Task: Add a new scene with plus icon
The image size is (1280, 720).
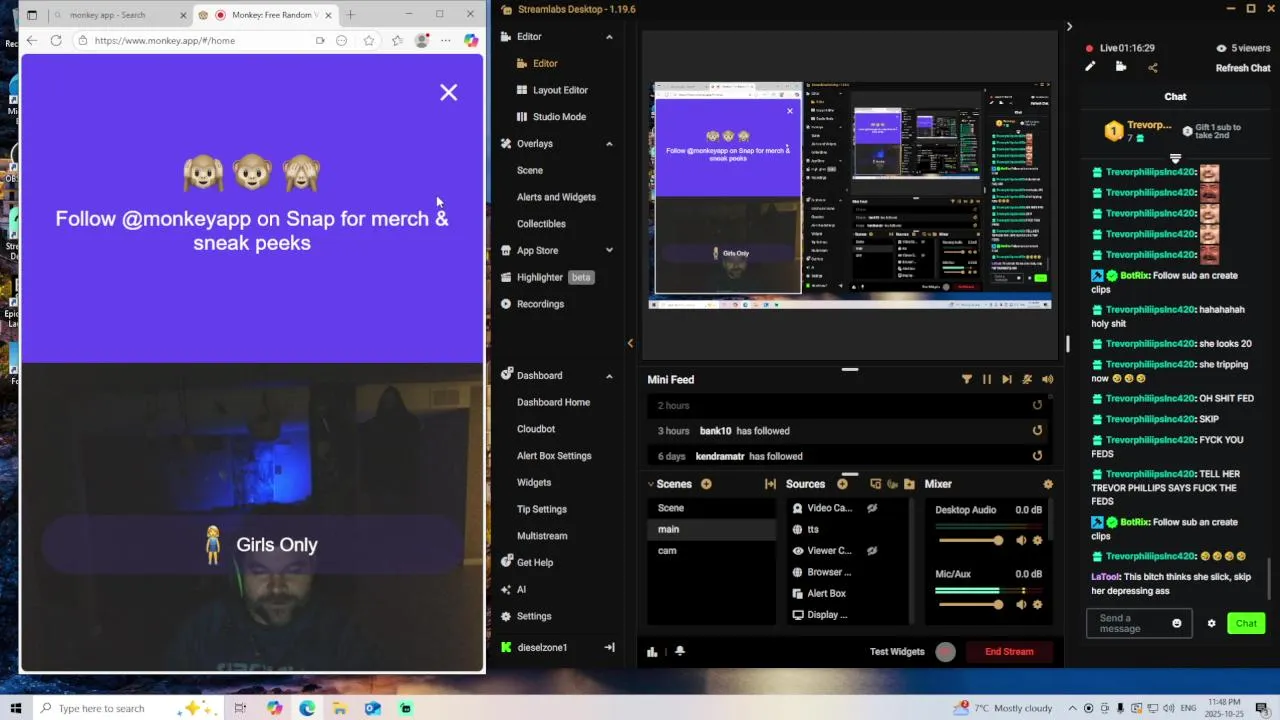Action: click(706, 484)
